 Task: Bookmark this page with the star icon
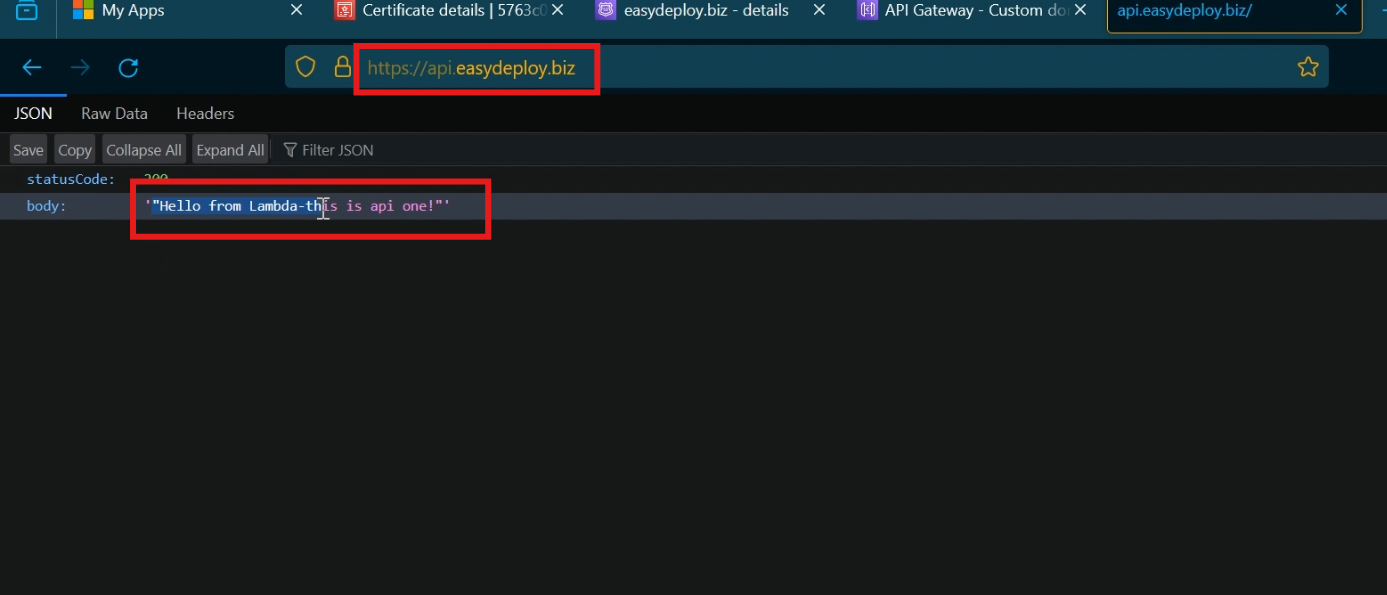(x=1307, y=67)
